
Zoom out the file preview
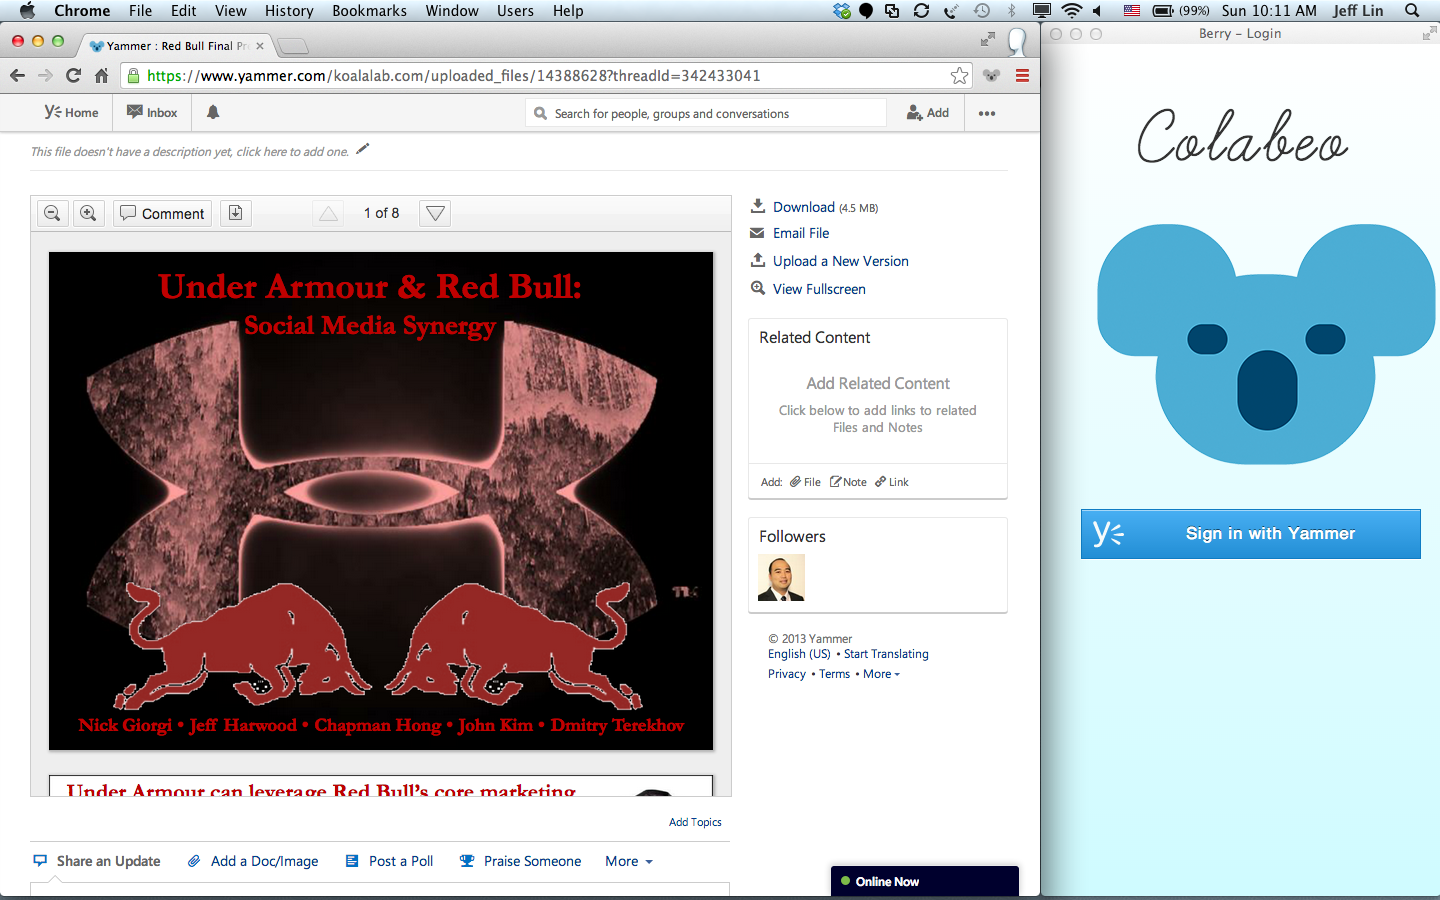(x=53, y=213)
